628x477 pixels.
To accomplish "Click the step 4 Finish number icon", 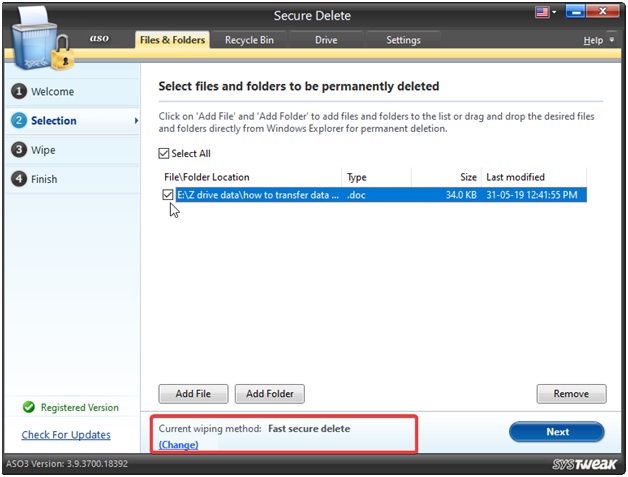I will coord(18,179).
